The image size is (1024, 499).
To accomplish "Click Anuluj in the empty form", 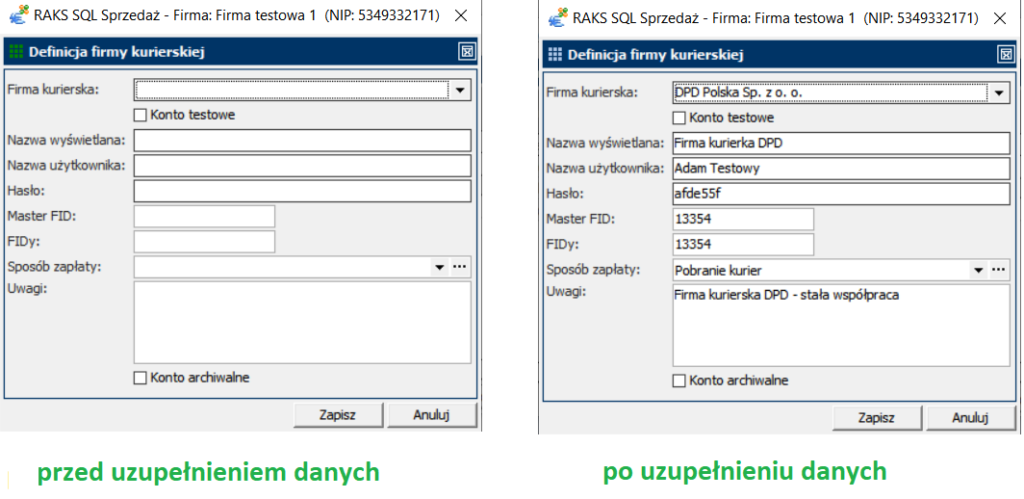I will [432, 415].
